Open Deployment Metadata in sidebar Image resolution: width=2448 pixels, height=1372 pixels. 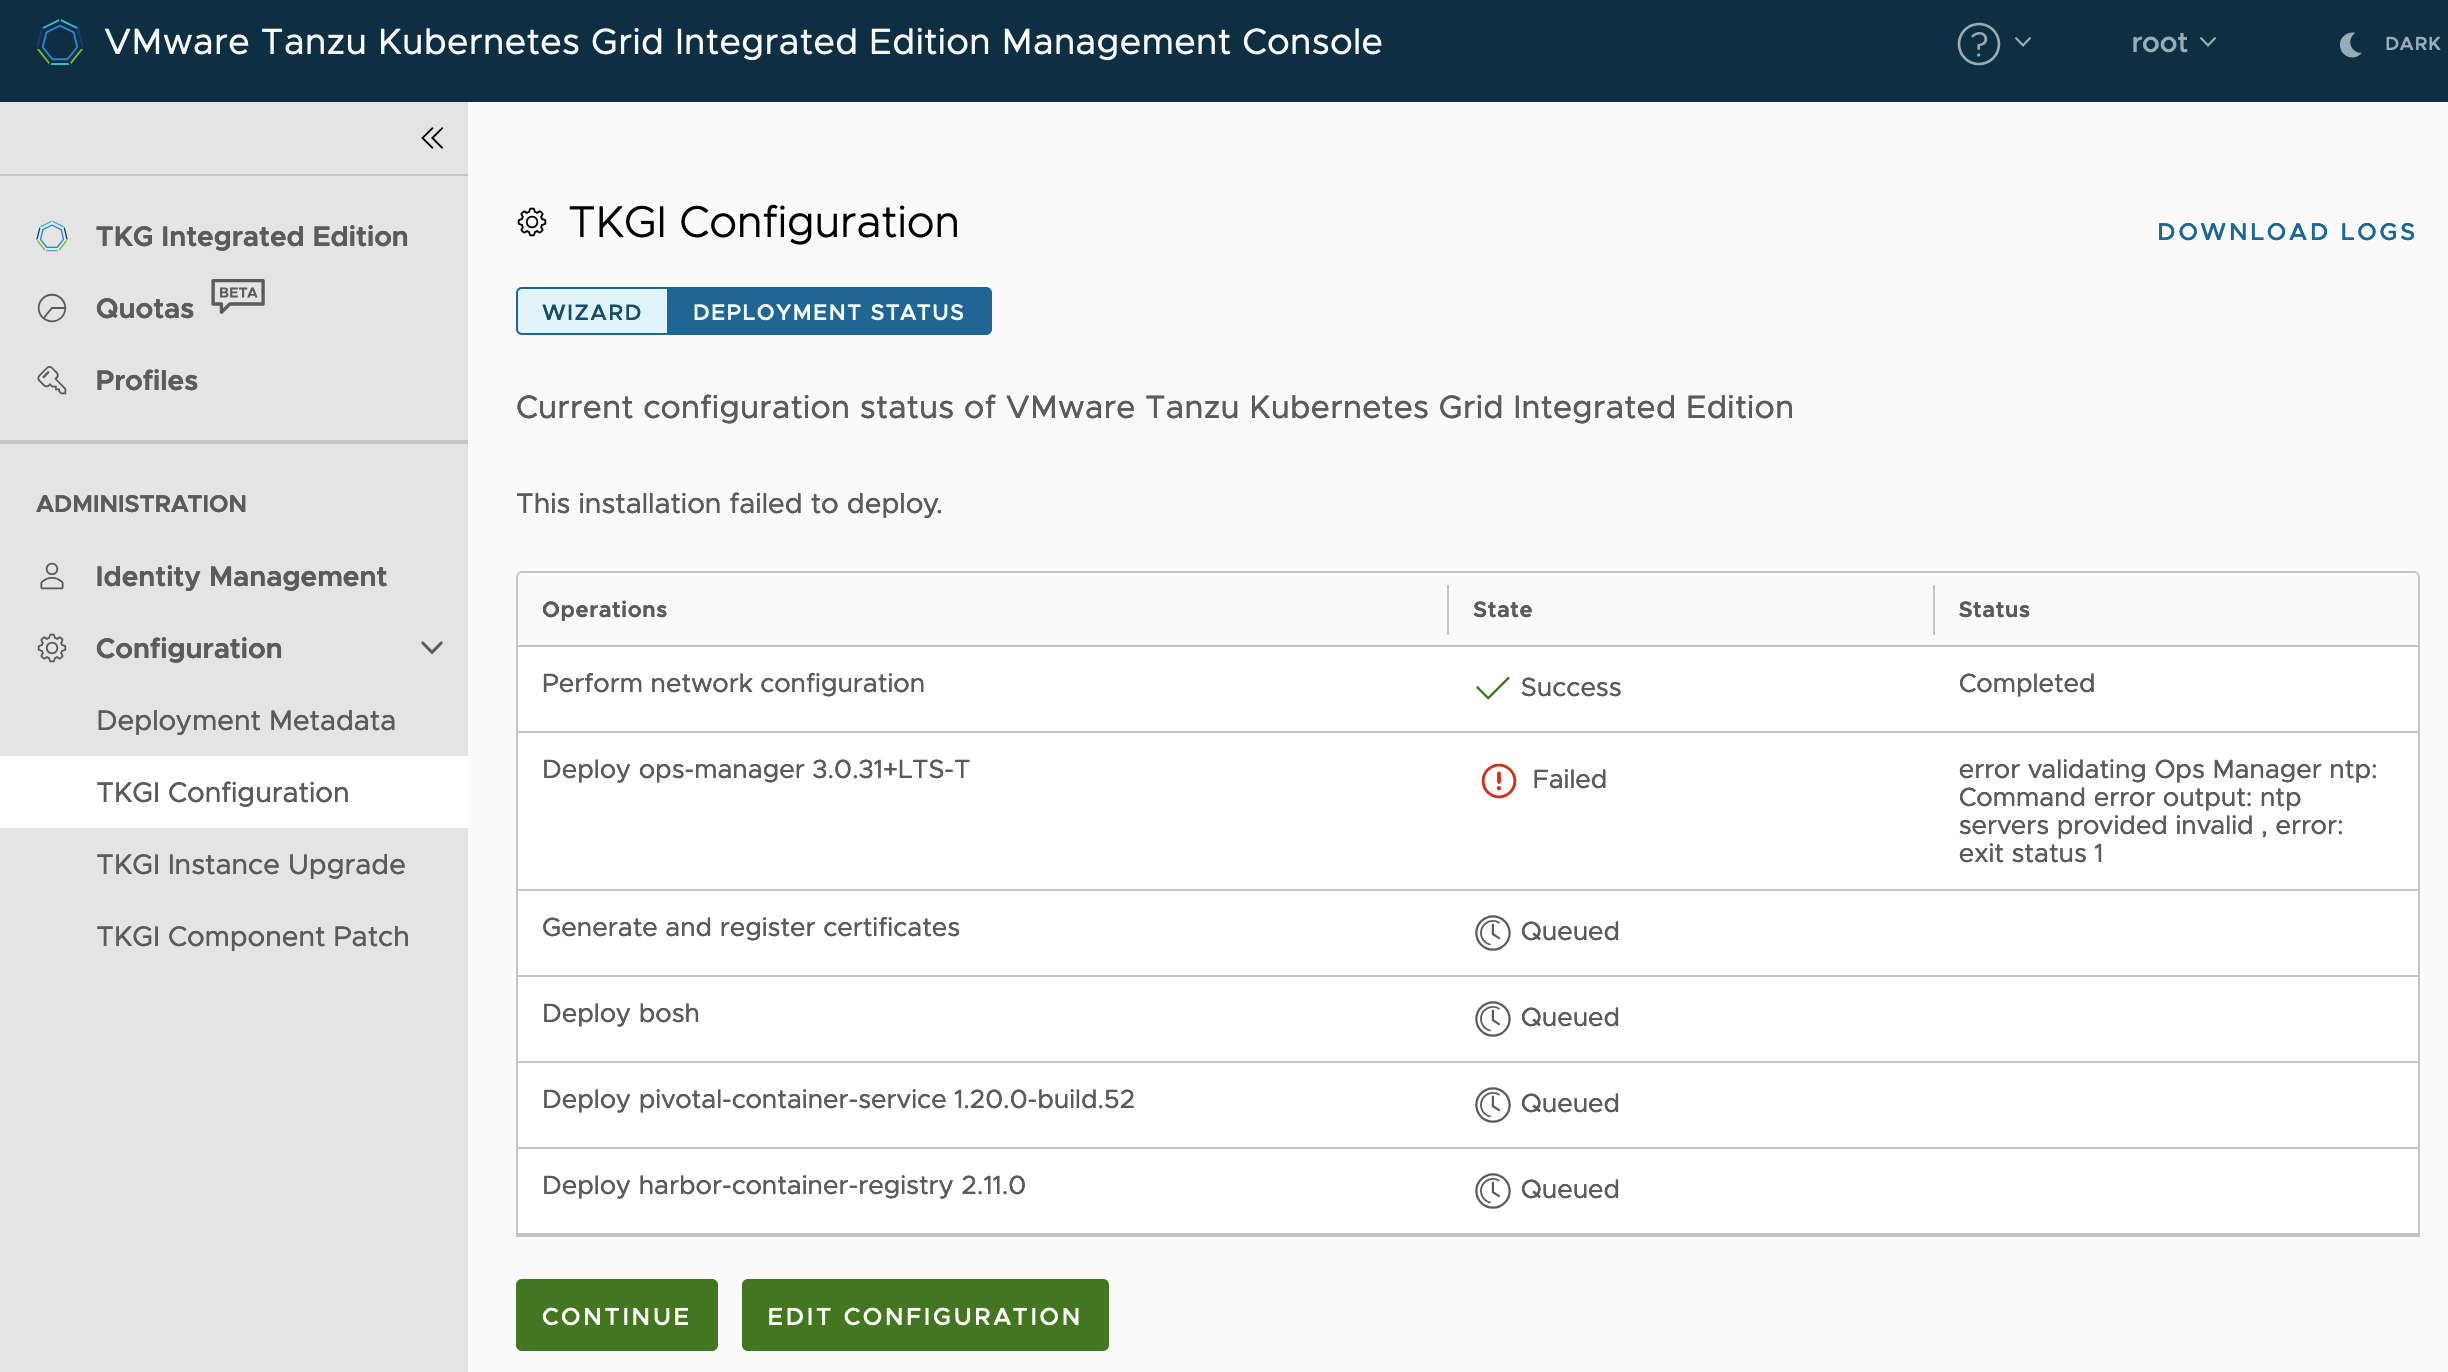[246, 720]
